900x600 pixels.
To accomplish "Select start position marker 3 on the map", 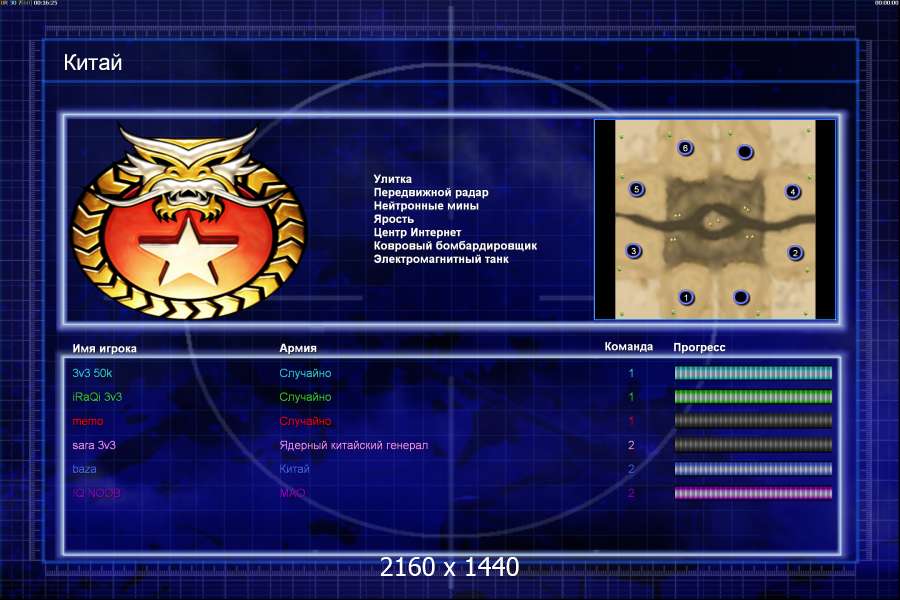I will [x=634, y=251].
